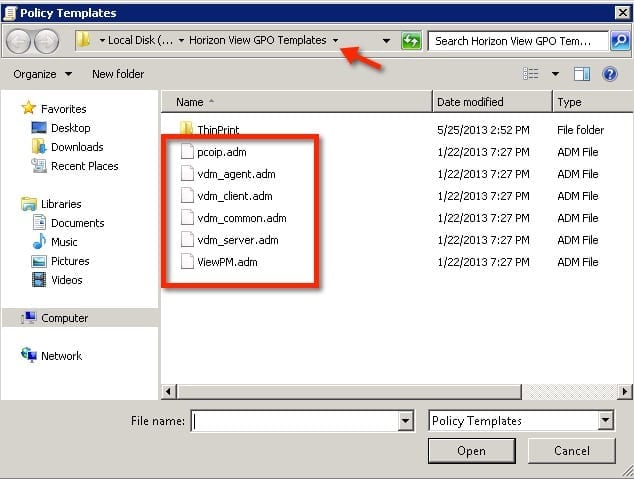
Task: Click the Forward navigation arrow
Action: point(46,41)
